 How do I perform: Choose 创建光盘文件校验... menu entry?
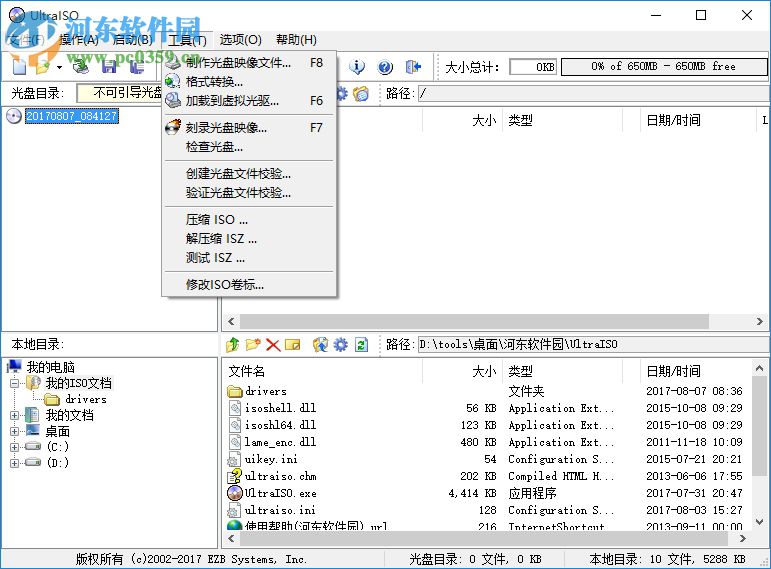[249, 174]
